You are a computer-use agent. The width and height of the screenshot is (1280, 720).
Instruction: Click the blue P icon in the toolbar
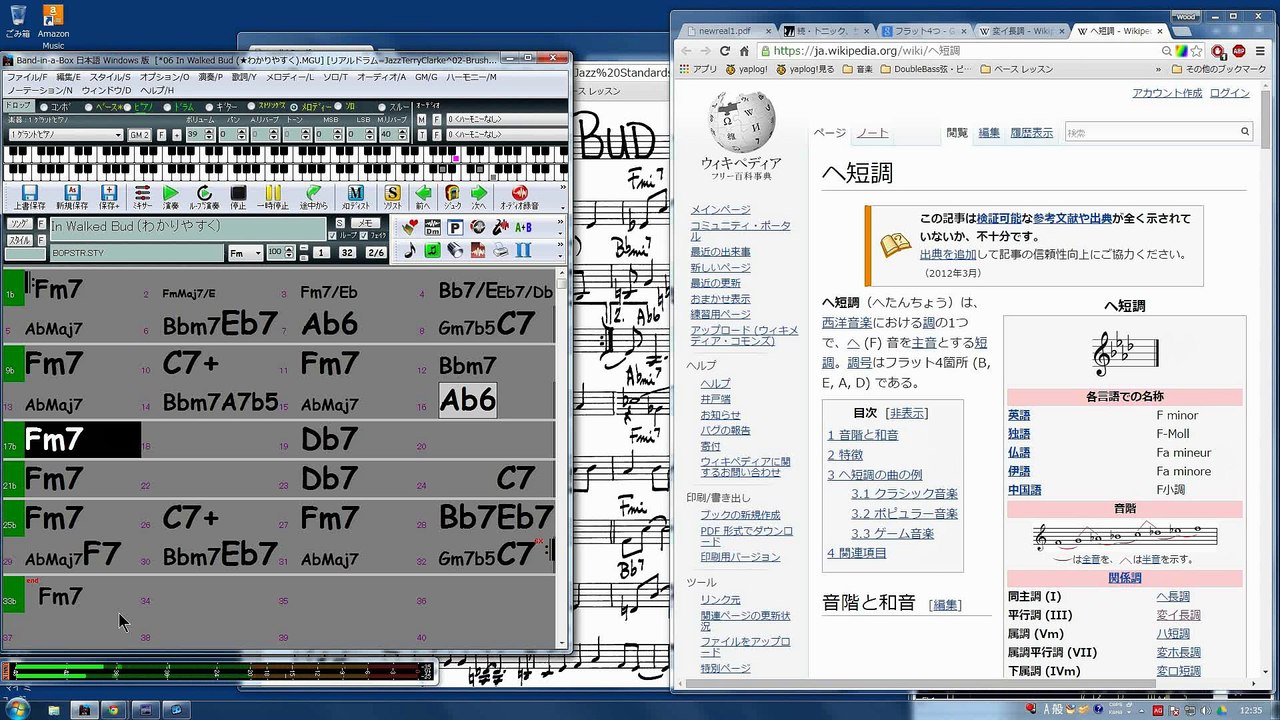pyautogui.click(x=455, y=227)
